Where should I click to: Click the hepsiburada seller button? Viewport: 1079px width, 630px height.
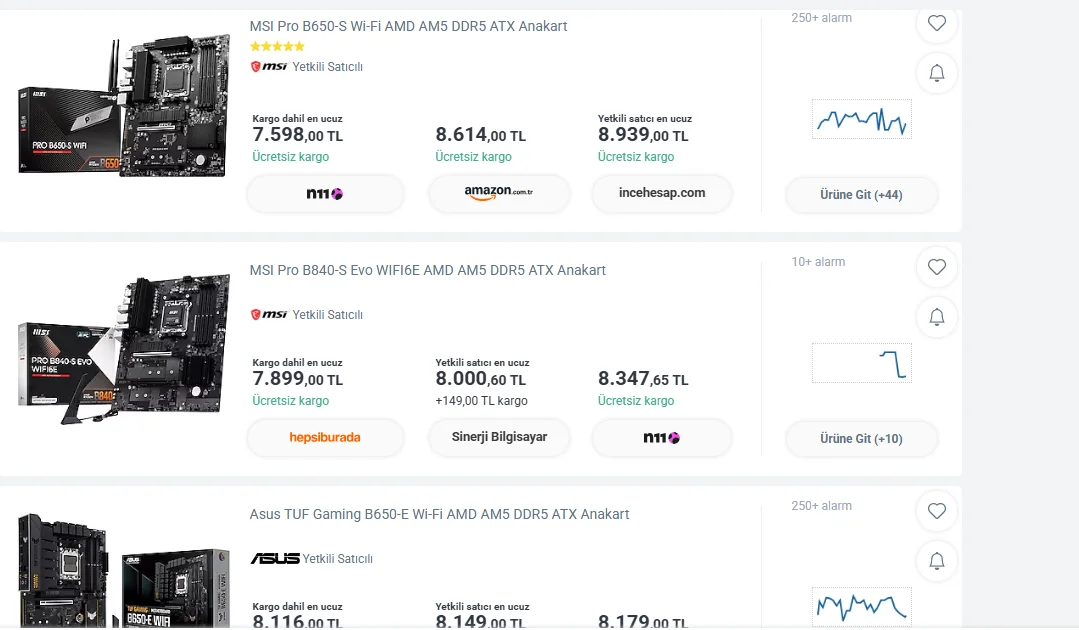click(325, 437)
